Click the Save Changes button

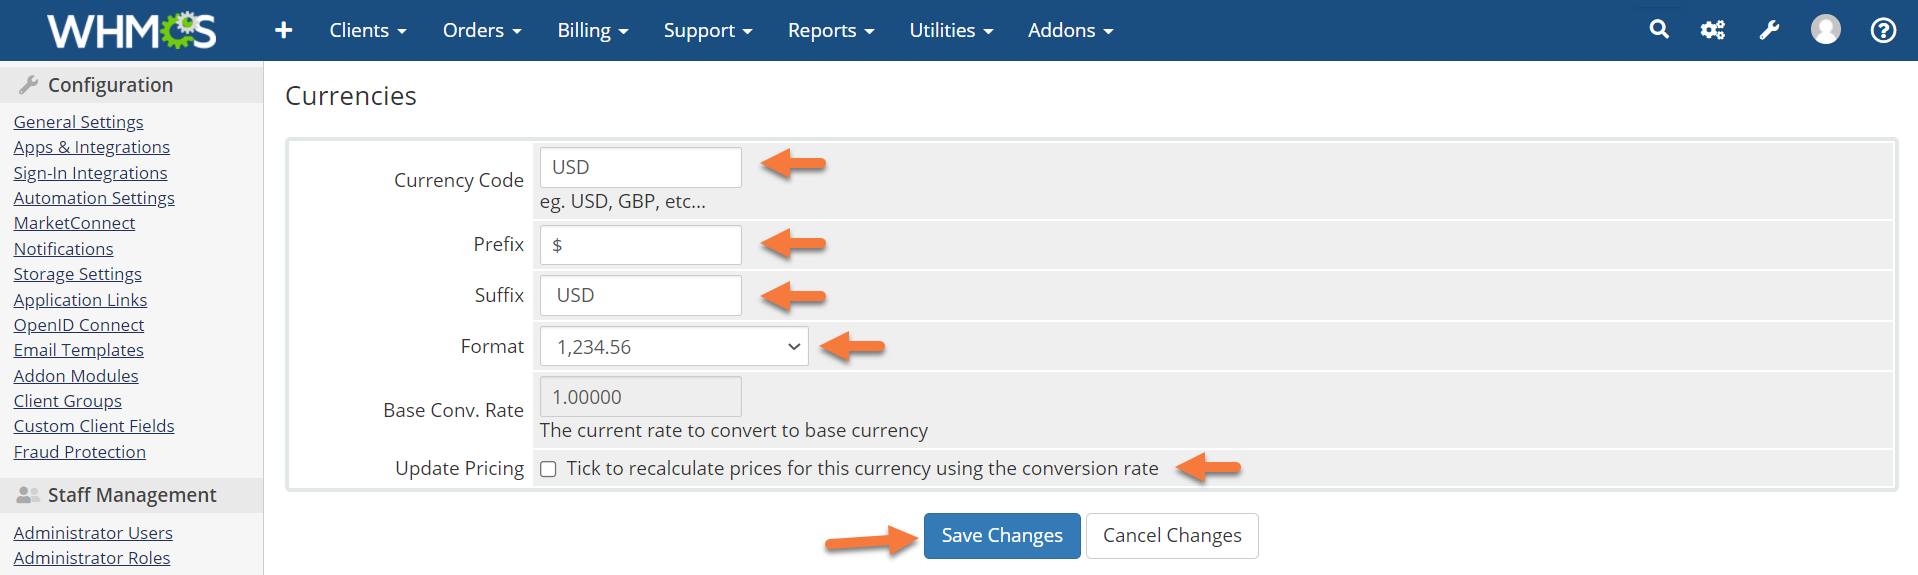[1001, 536]
